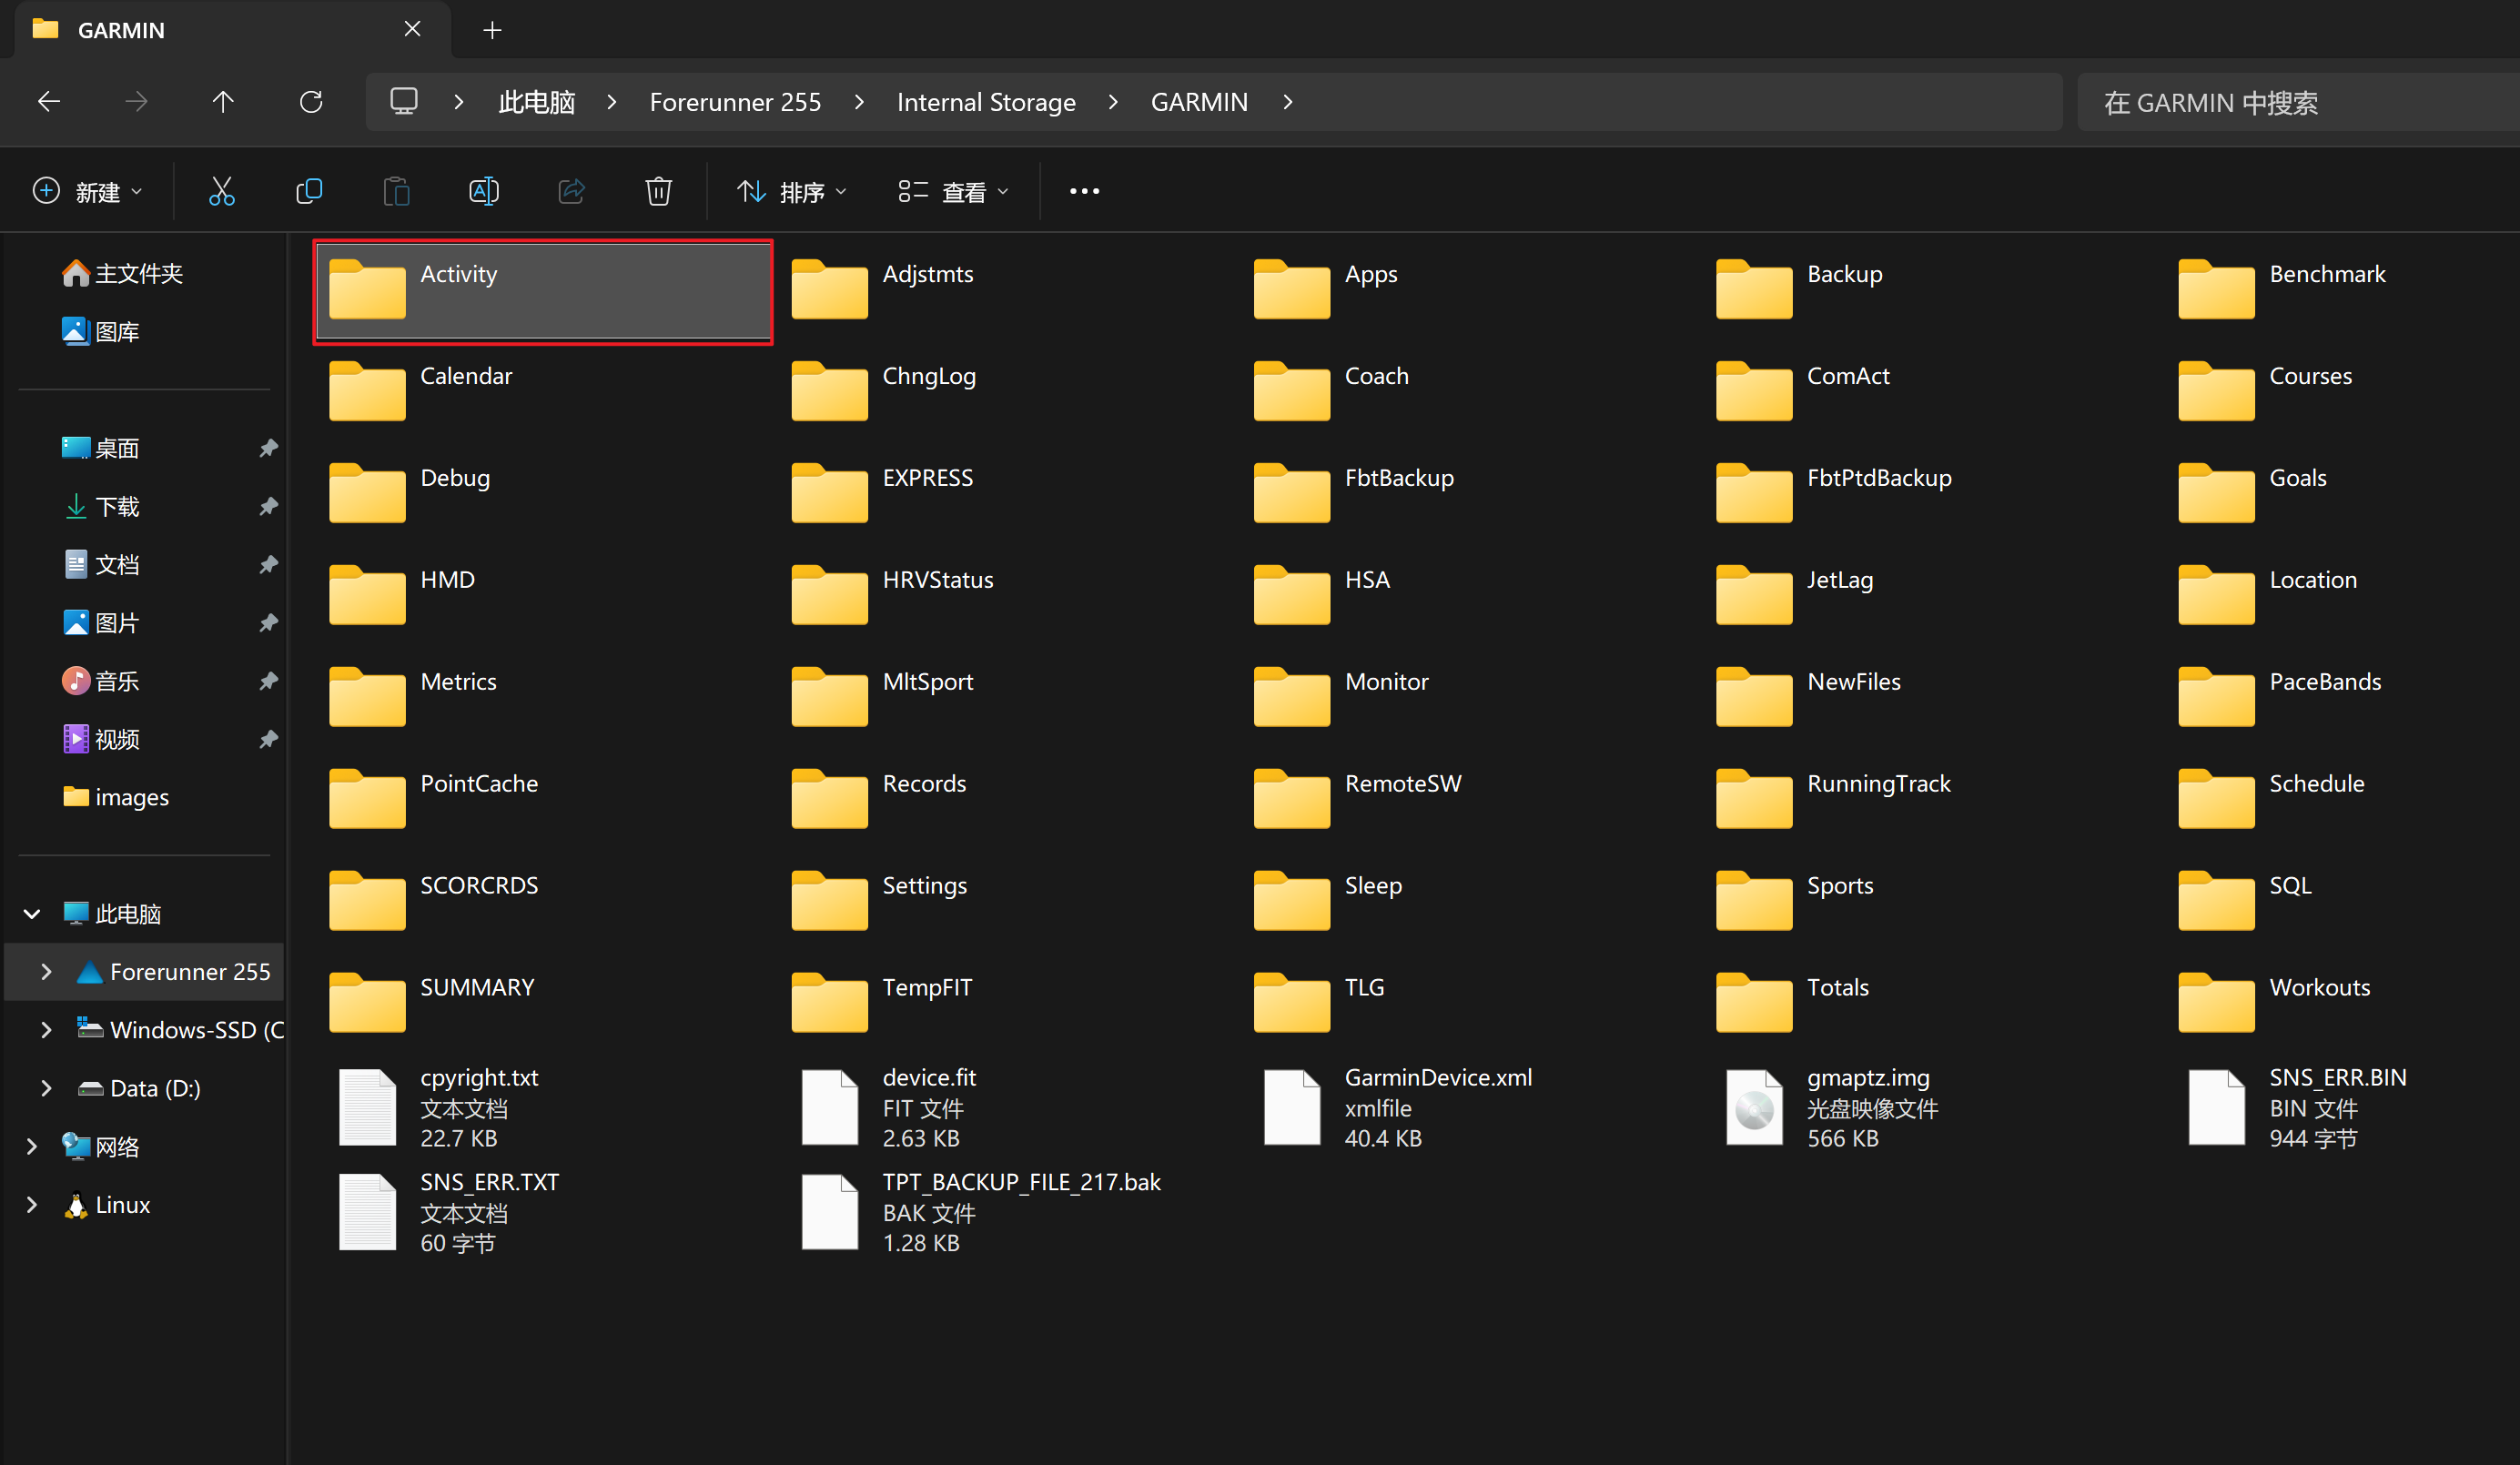This screenshot has height=1465, width=2520.
Task: Click the Paste clipboard icon
Action: coord(397,191)
